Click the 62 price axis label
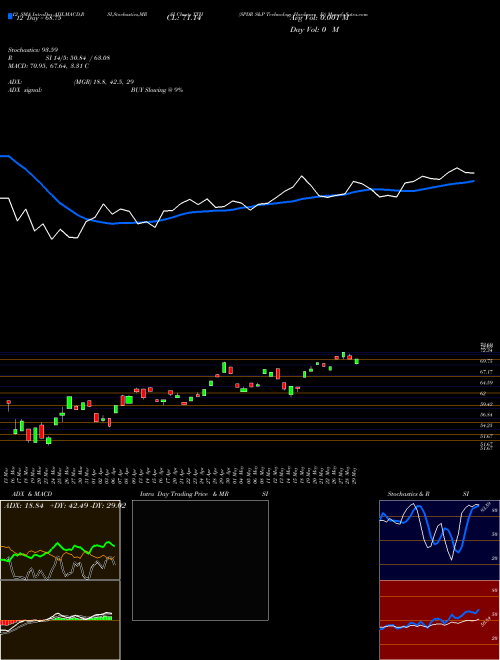This screenshot has height=660, width=500. [x=483, y=393]
